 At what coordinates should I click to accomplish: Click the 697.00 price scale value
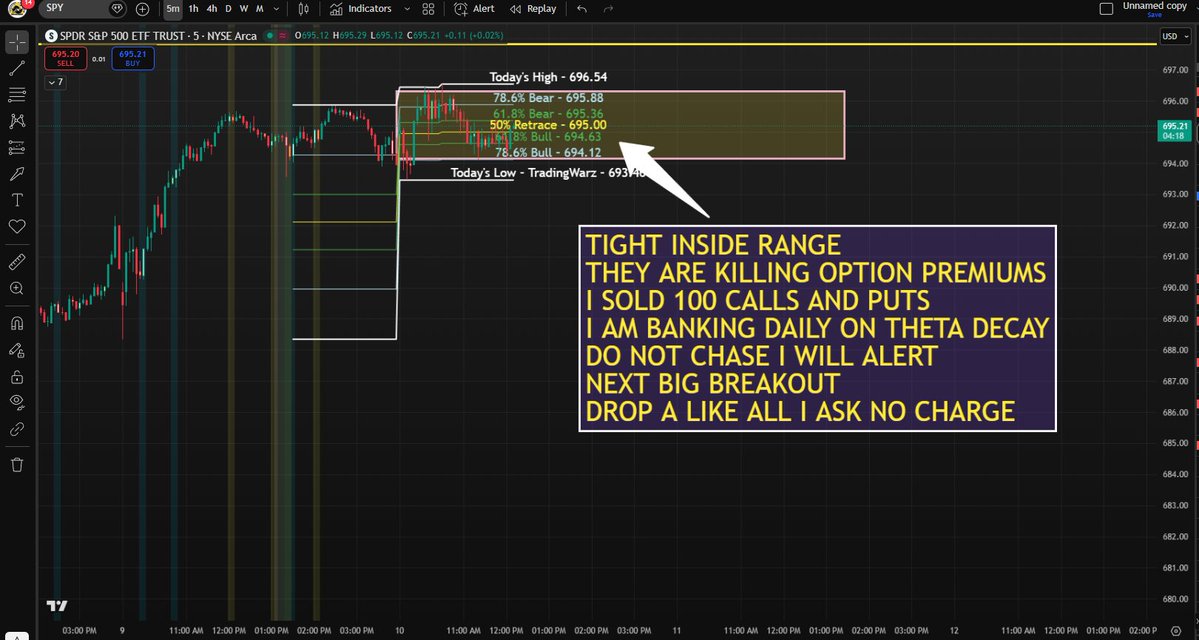[x=1175, y=70]
